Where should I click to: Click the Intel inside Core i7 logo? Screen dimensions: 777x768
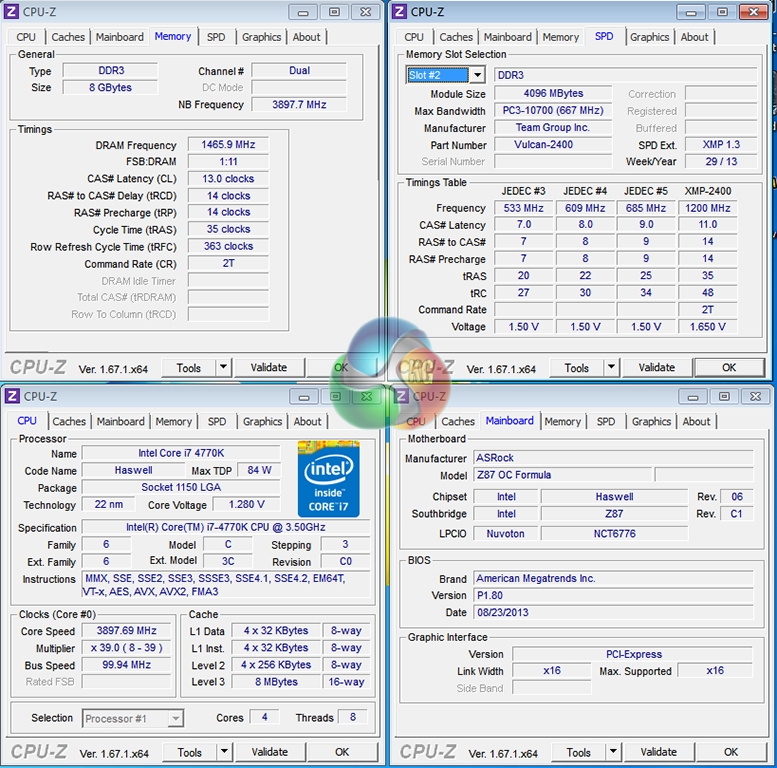coord(328,477)
